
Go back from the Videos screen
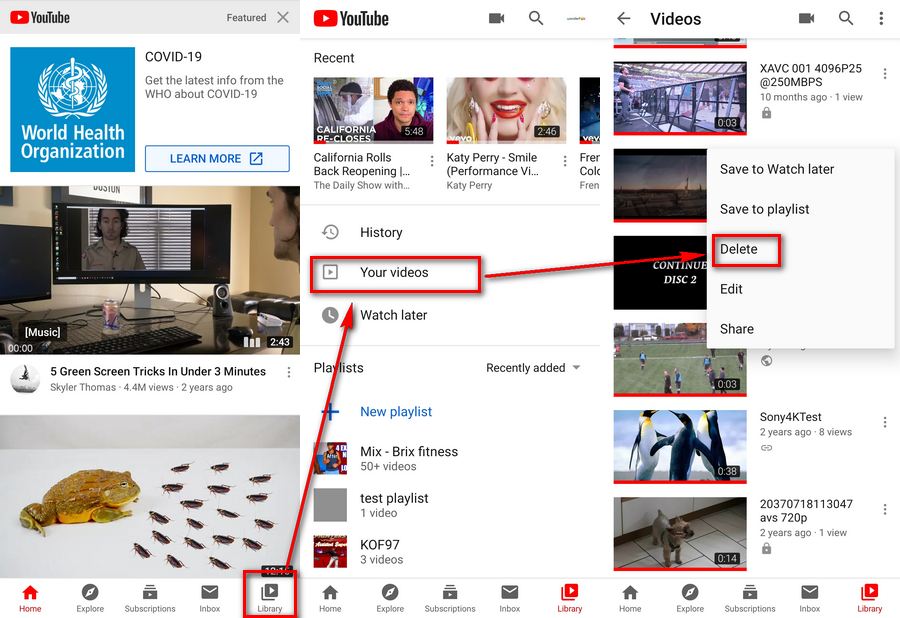point(624,18)
